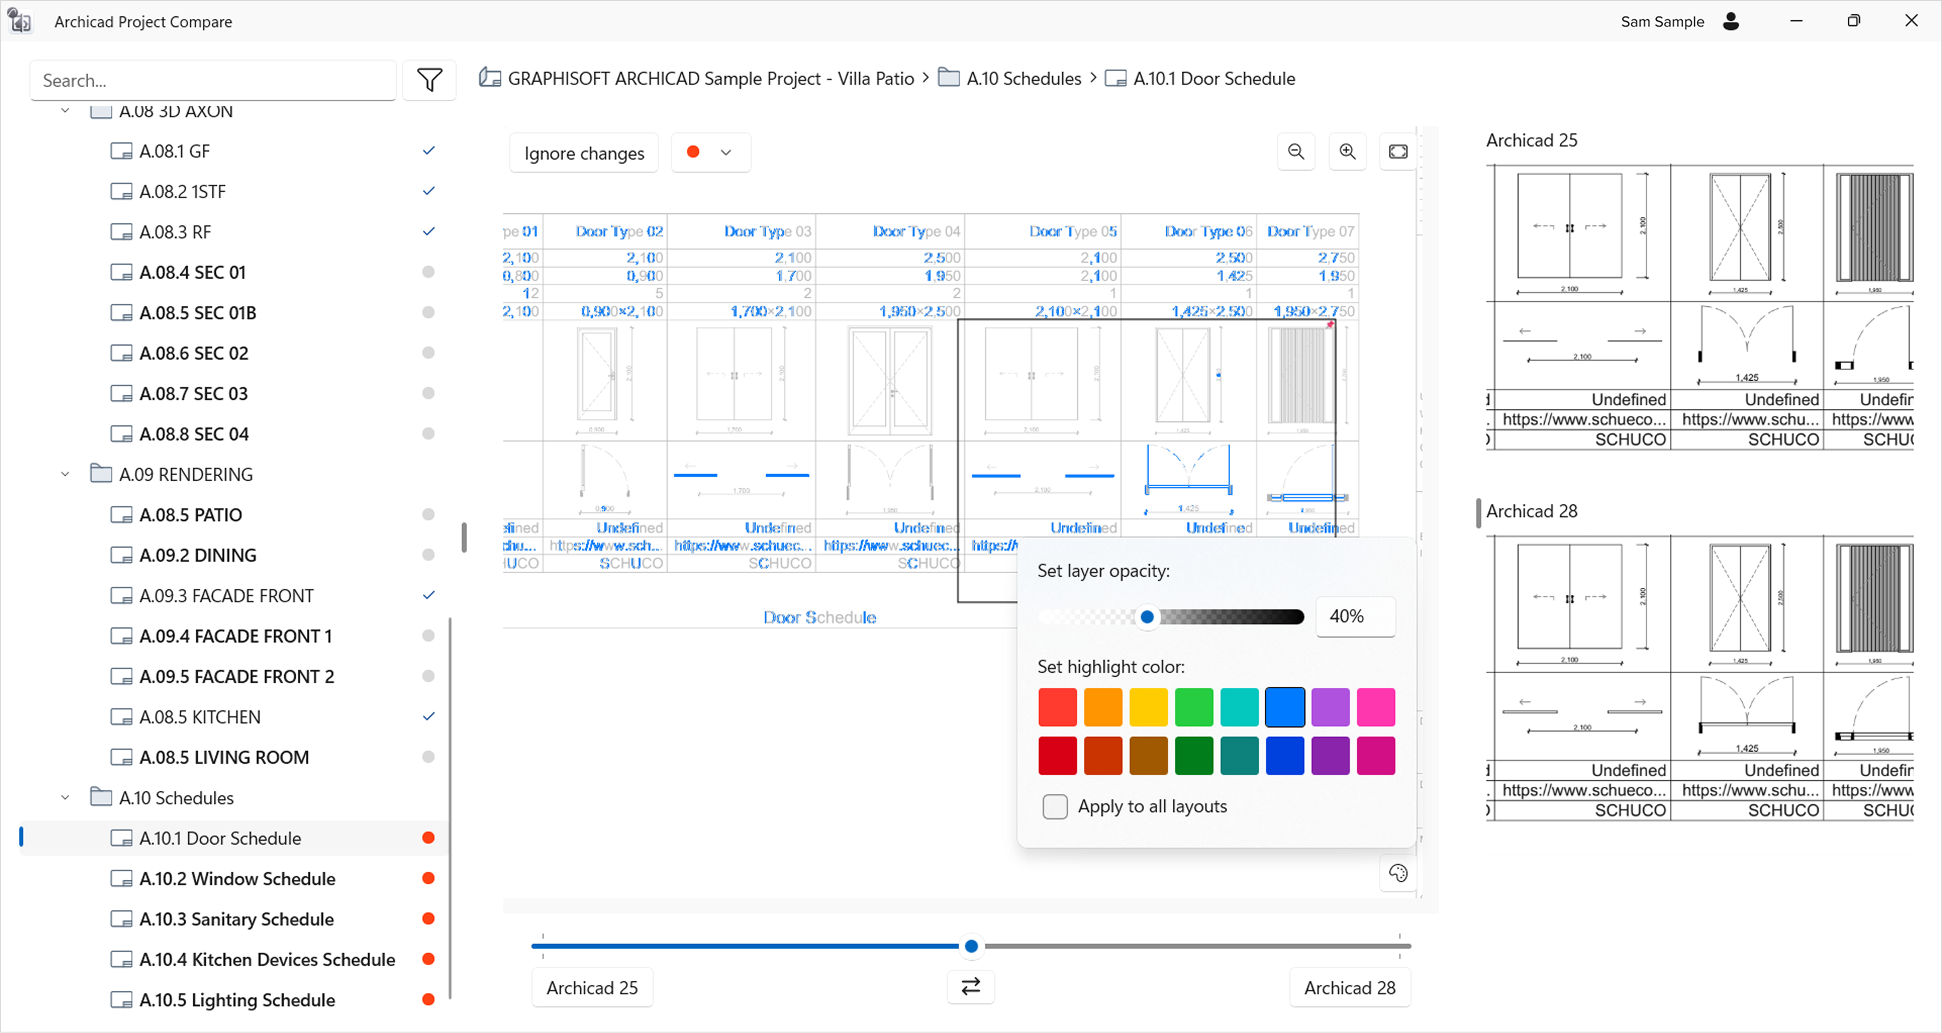Click the filter funnel icon

point(429,80)
